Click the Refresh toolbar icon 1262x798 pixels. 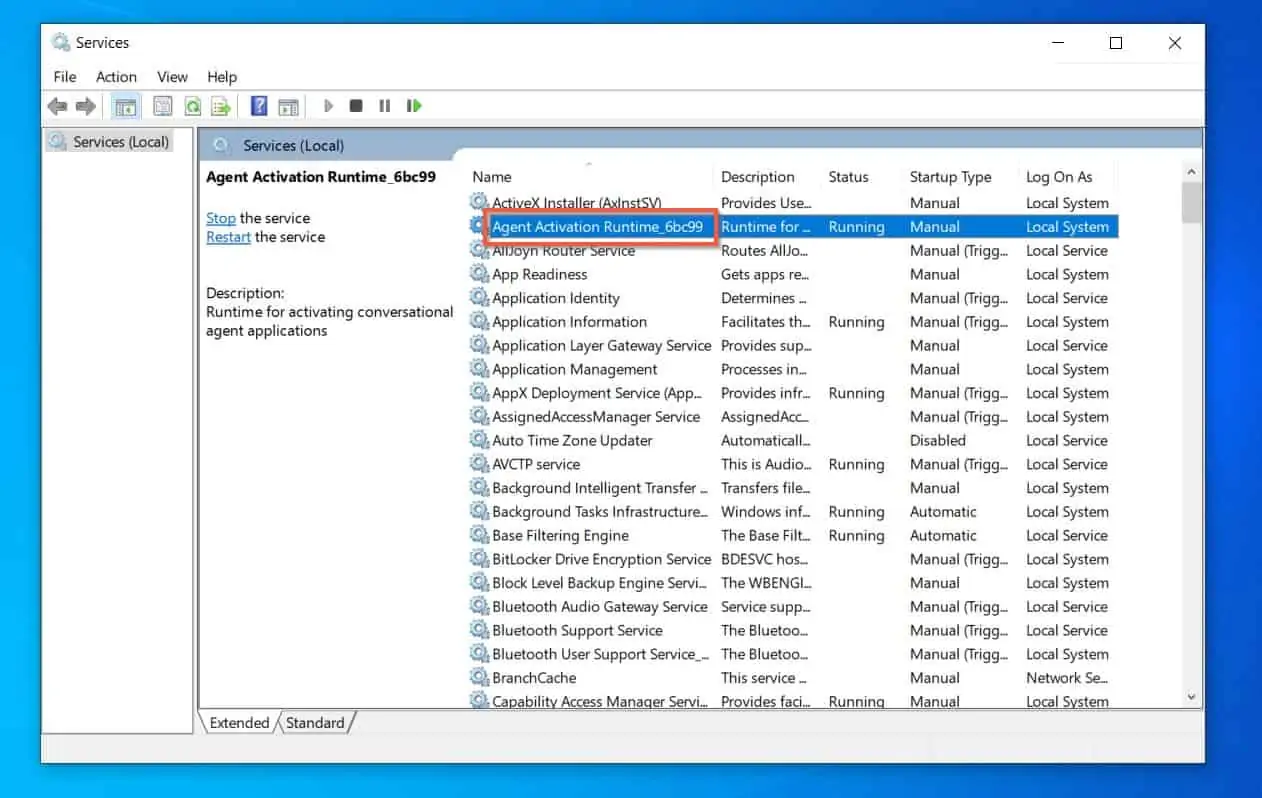pos(192,106)
